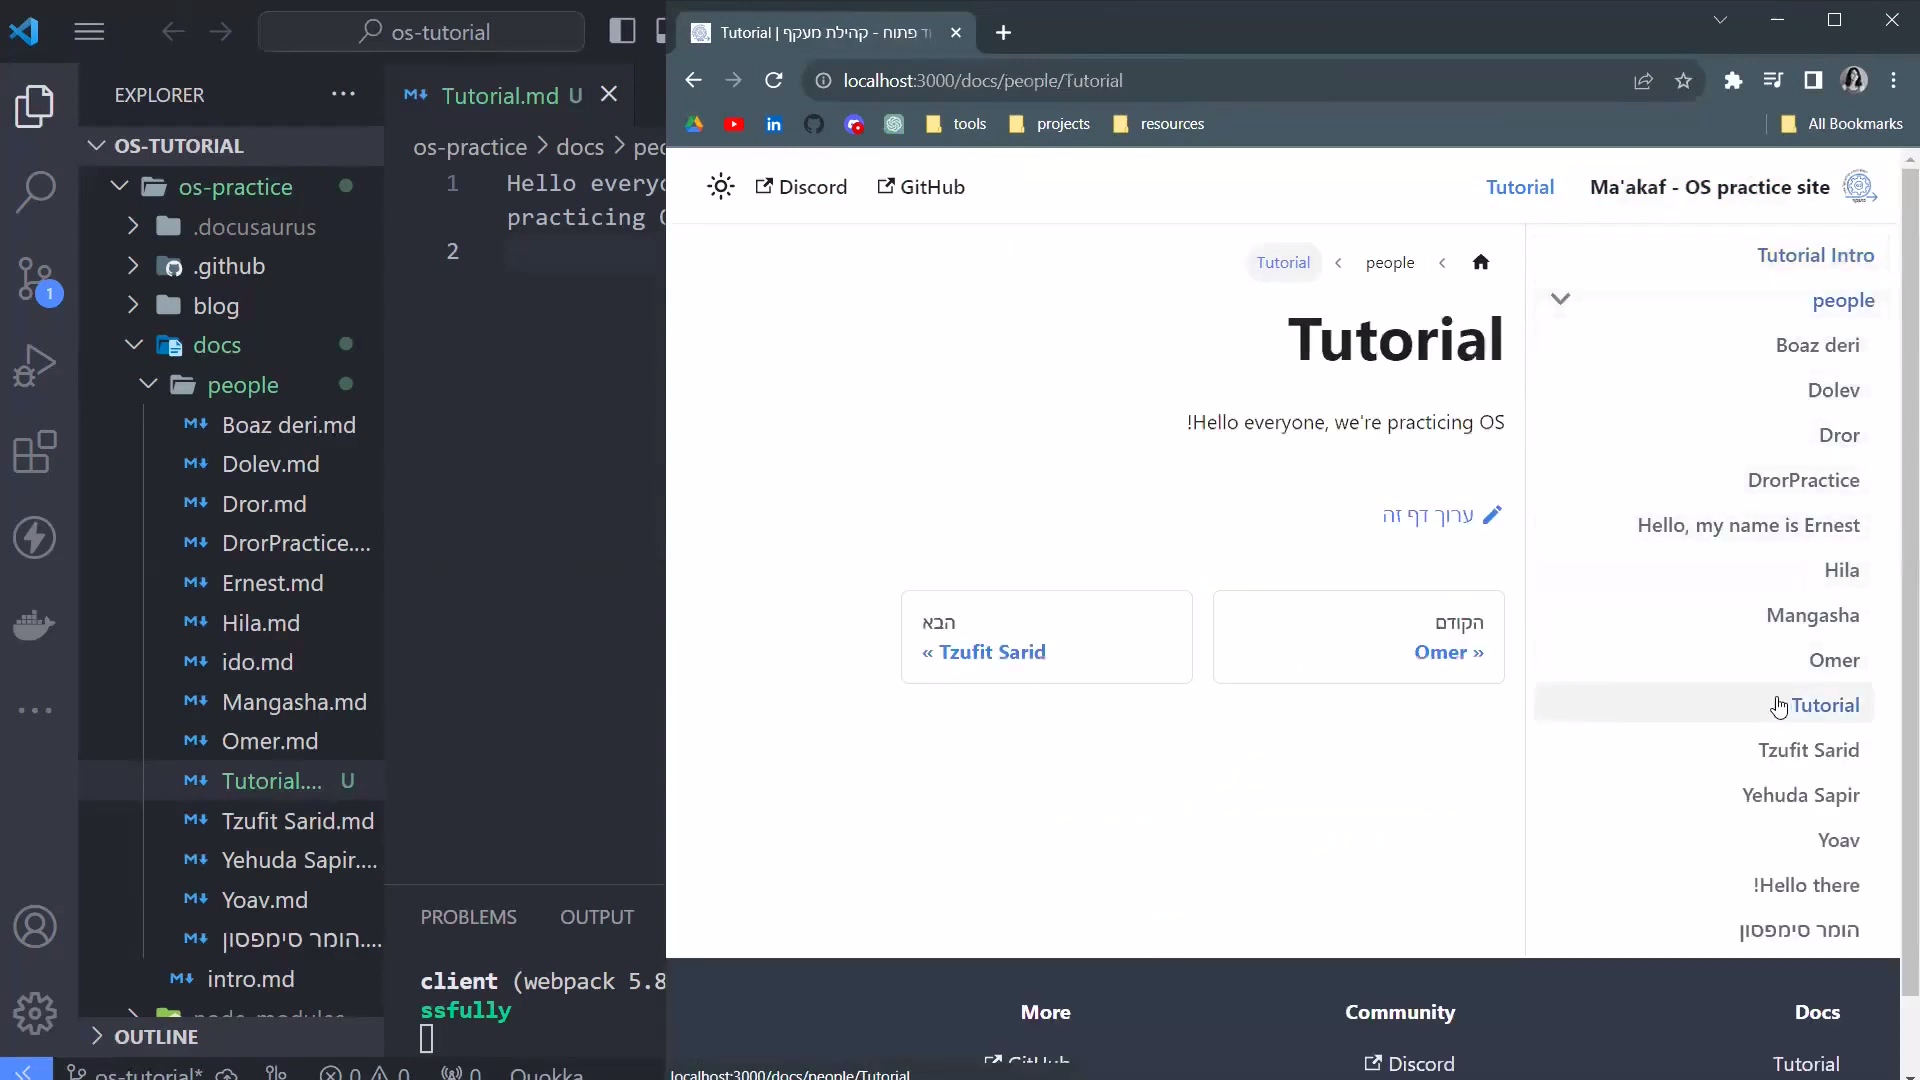Open the Extensions view in activity bar

pyautogui.click(x=36, y=452)
